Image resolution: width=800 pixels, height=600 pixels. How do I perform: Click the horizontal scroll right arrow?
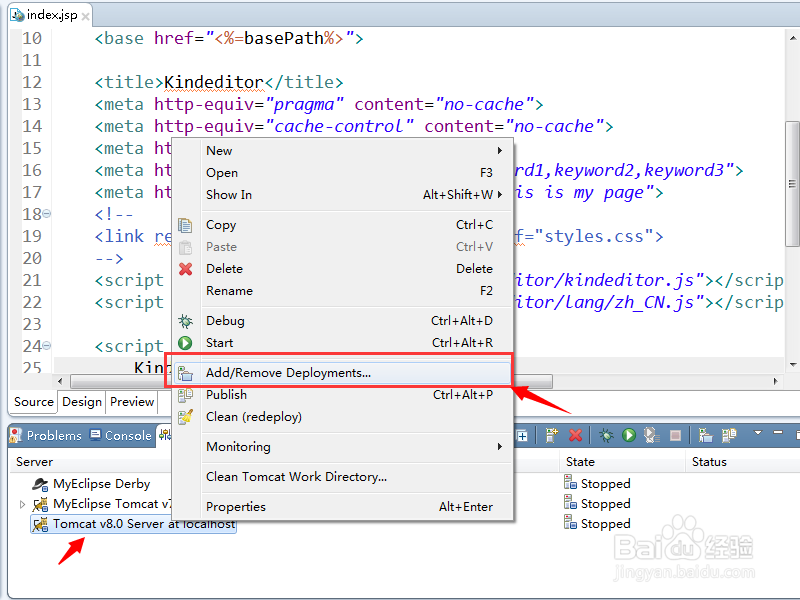pos(776,381)
